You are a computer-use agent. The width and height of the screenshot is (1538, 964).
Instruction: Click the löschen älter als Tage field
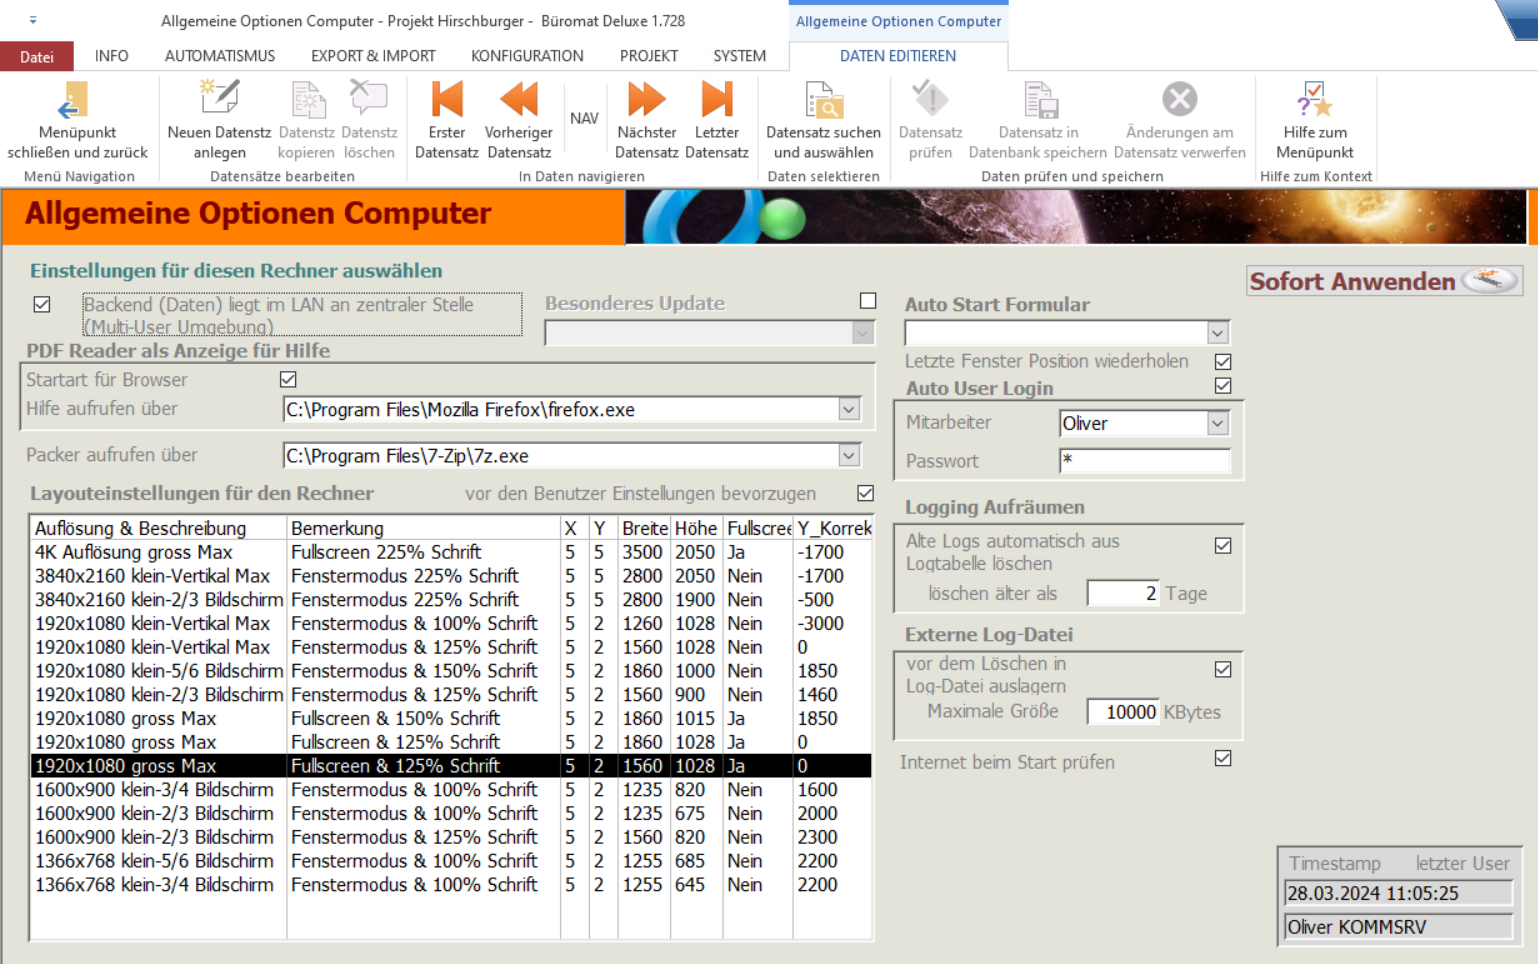point(1122,594)
